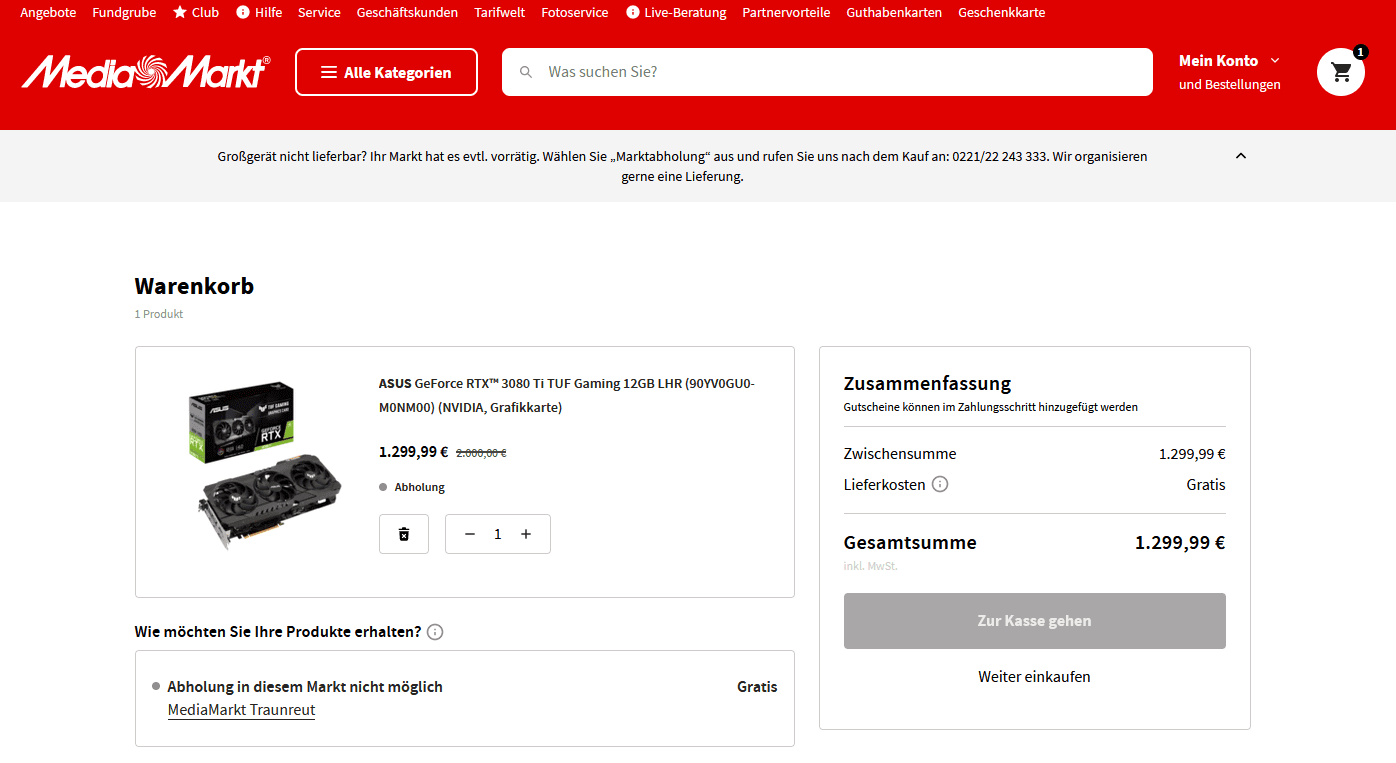
Task: Click the quantity value 1
Action: click(x=497, y=534)
